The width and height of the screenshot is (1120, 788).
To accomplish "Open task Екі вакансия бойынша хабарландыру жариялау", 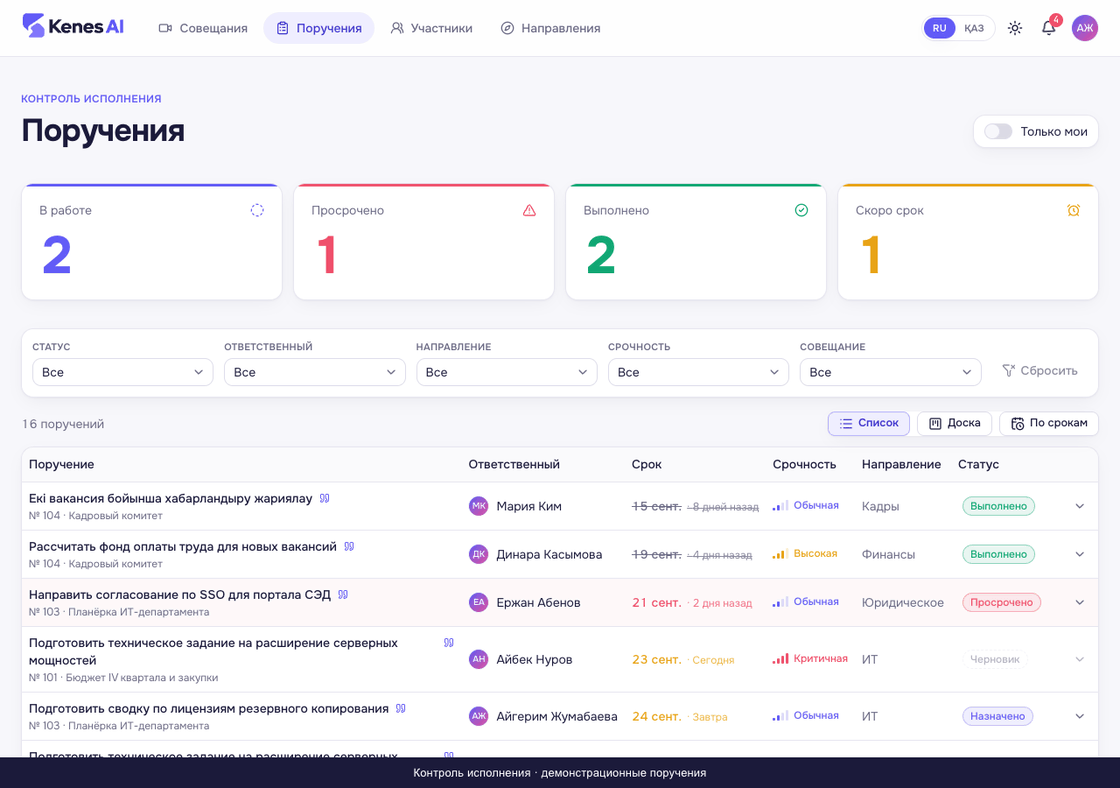I will point(171,498).
